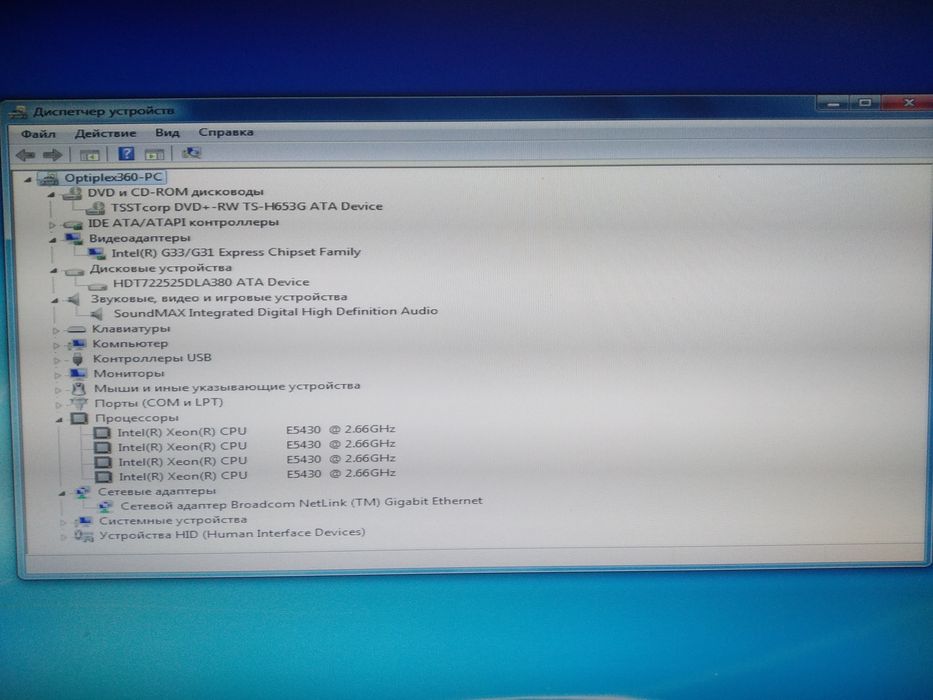Select the Мыши и иные указывающие устройства label

(x=227, y=387)
